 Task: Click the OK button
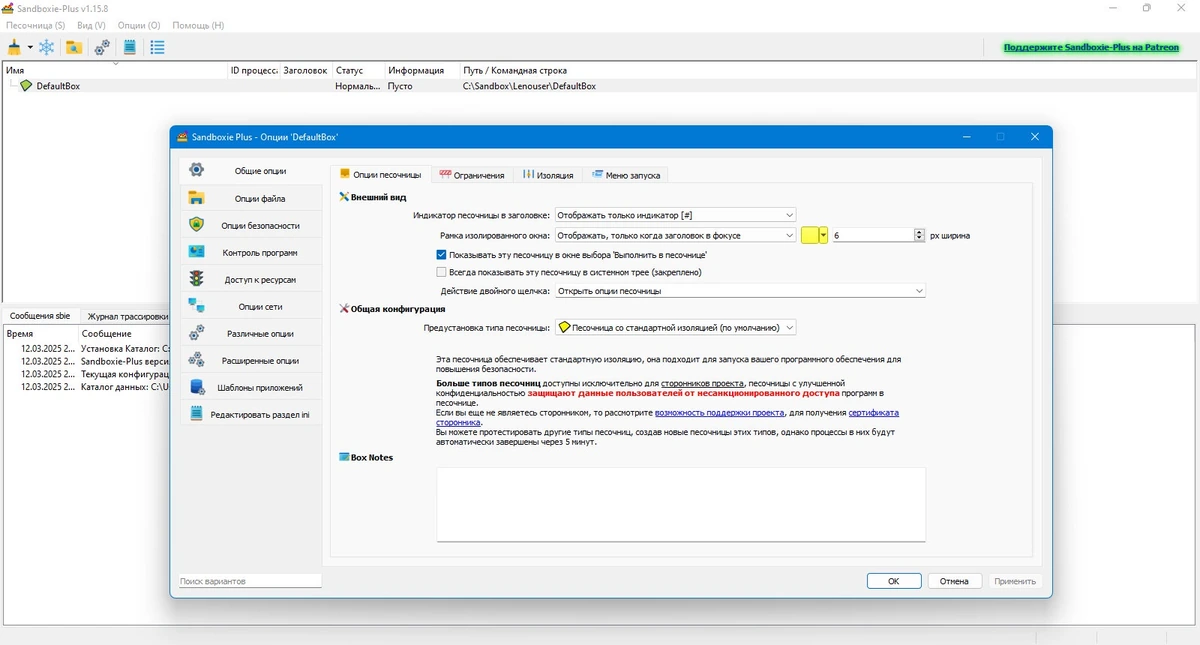click(894, 581)
